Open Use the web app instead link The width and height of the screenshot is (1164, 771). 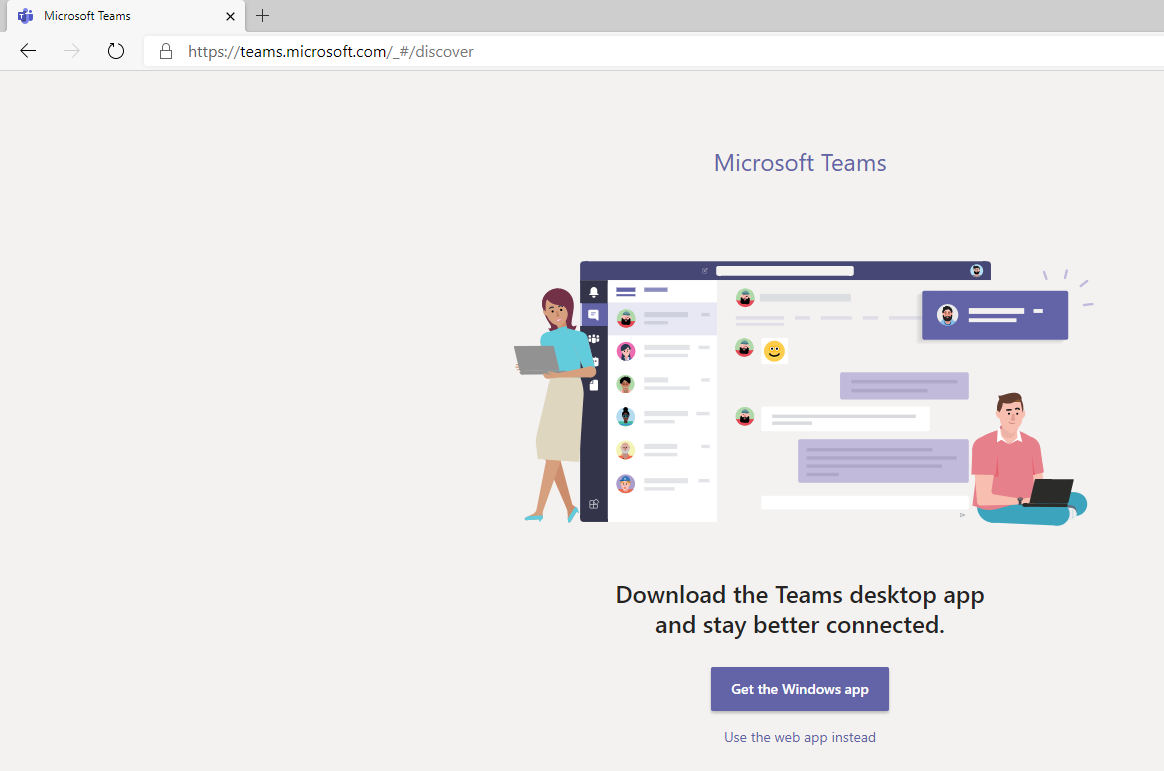[799, 737]
